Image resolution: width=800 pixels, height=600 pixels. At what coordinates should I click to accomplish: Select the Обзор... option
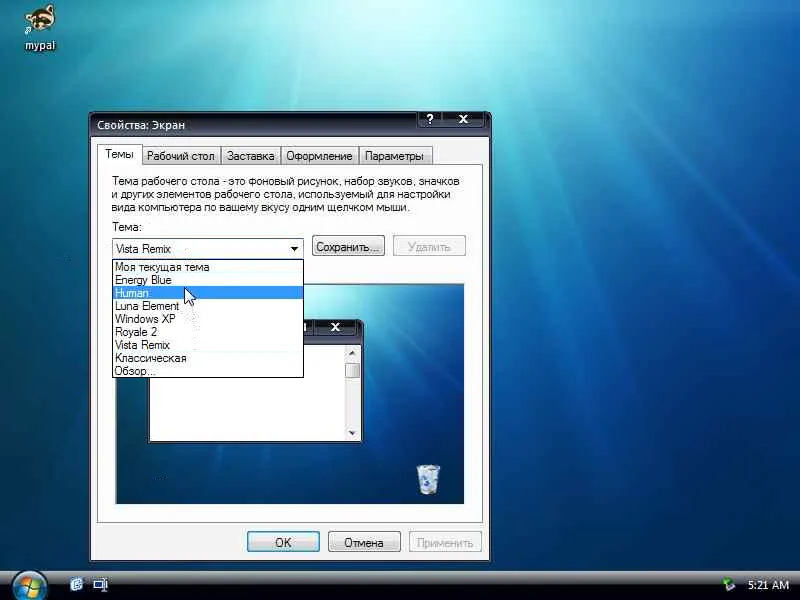point(208,371)
